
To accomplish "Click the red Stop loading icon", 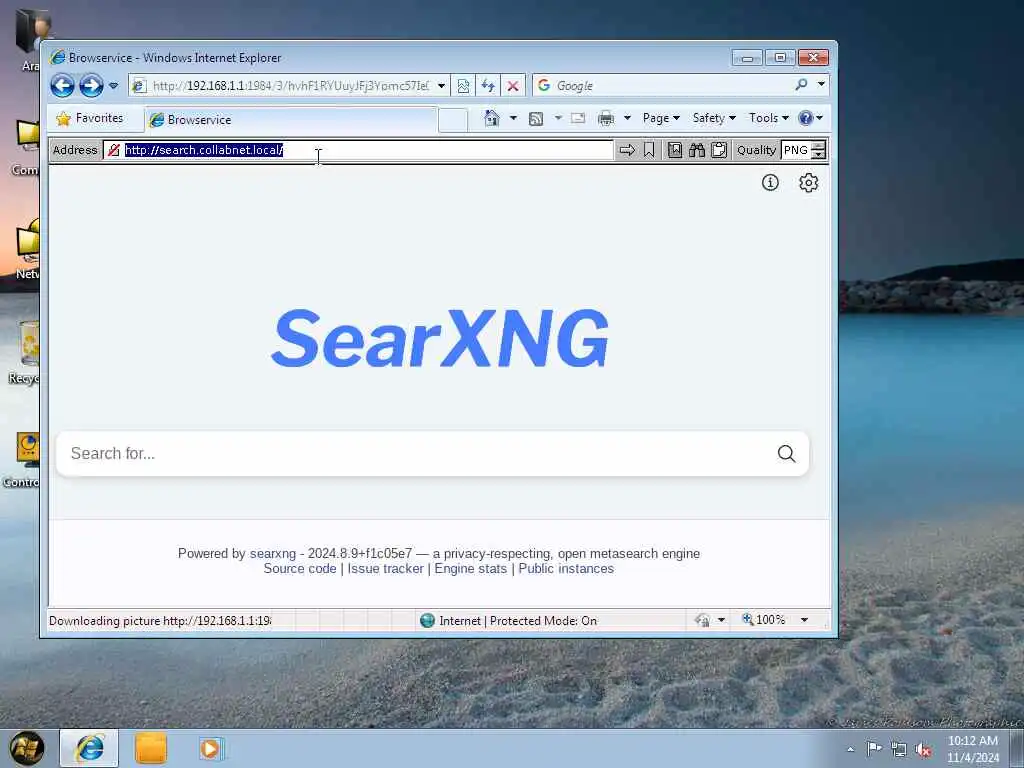I will tap(513, 86).
